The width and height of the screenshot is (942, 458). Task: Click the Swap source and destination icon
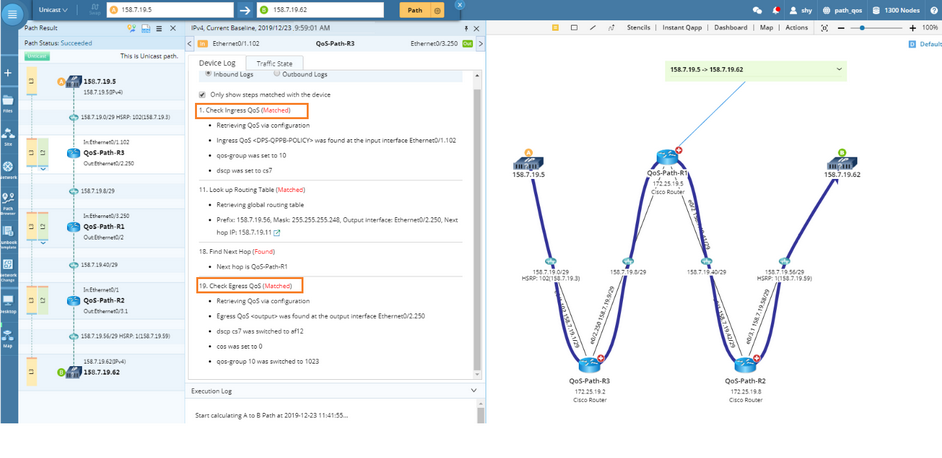tap(94, 10)
